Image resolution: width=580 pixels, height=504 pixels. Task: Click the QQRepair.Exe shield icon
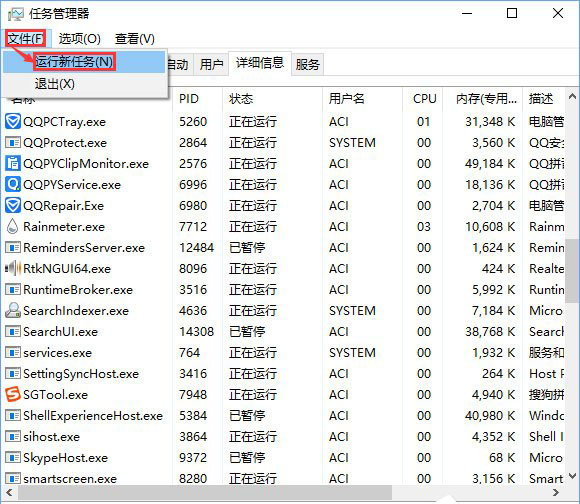13,206
